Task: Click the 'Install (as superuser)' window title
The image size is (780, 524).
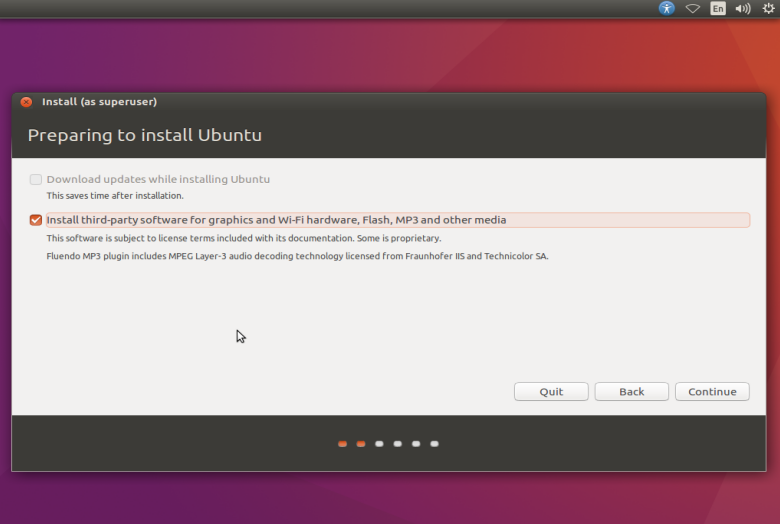Action: coord(99,102)
